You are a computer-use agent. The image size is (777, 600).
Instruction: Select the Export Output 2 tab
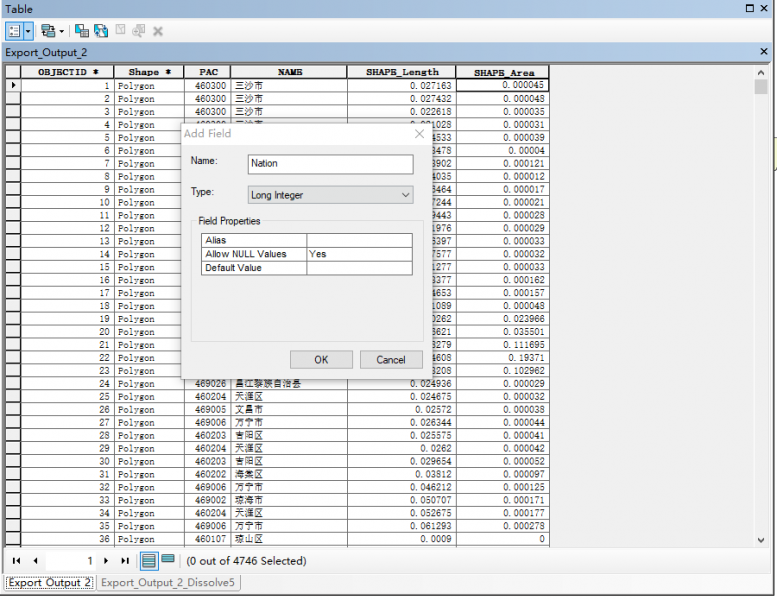(50, 583)
